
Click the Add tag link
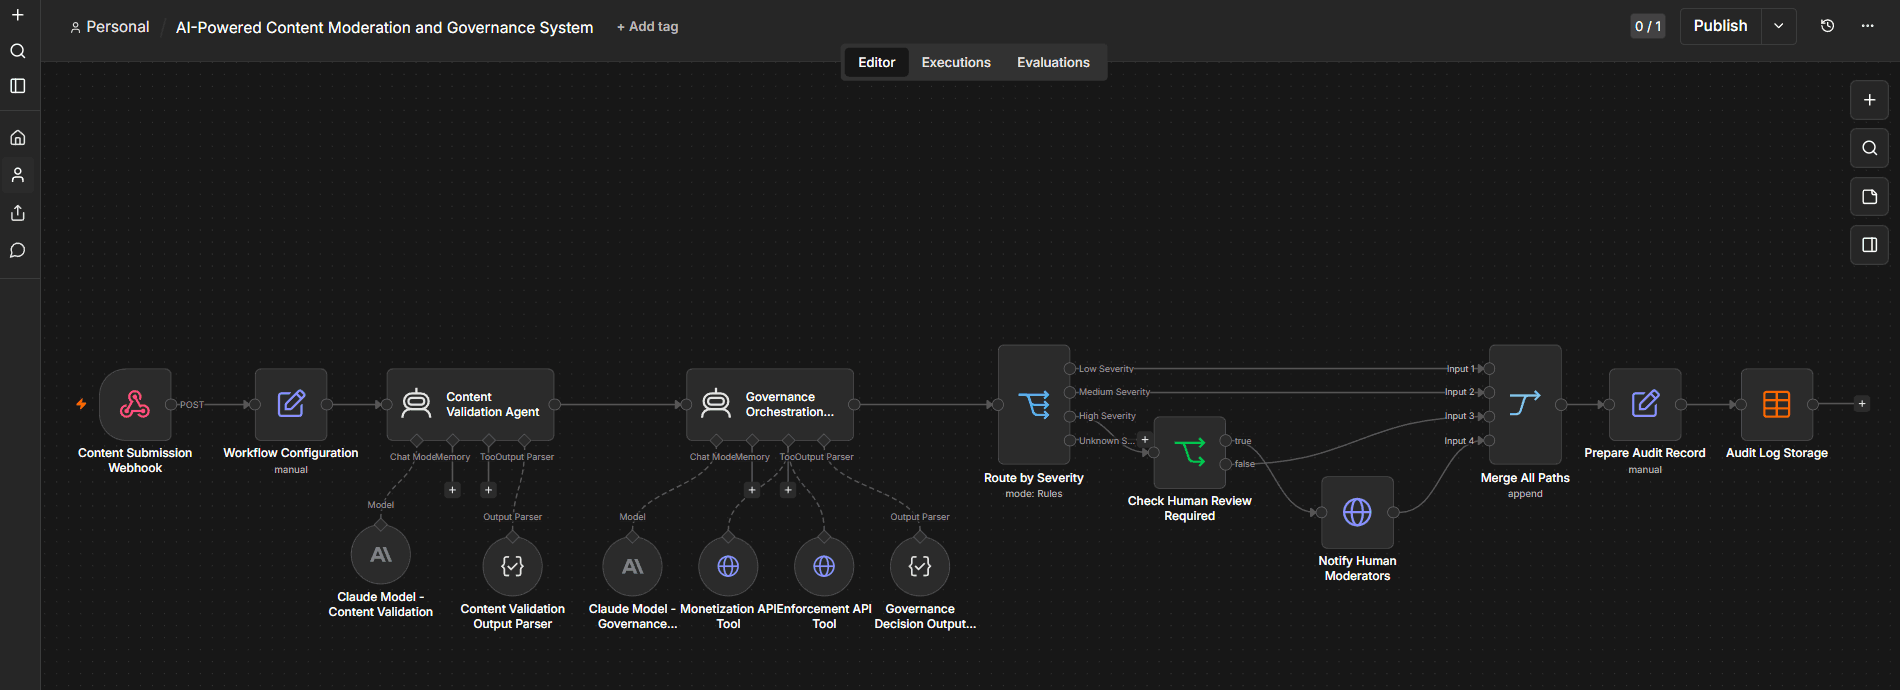[x=647, y=27]
